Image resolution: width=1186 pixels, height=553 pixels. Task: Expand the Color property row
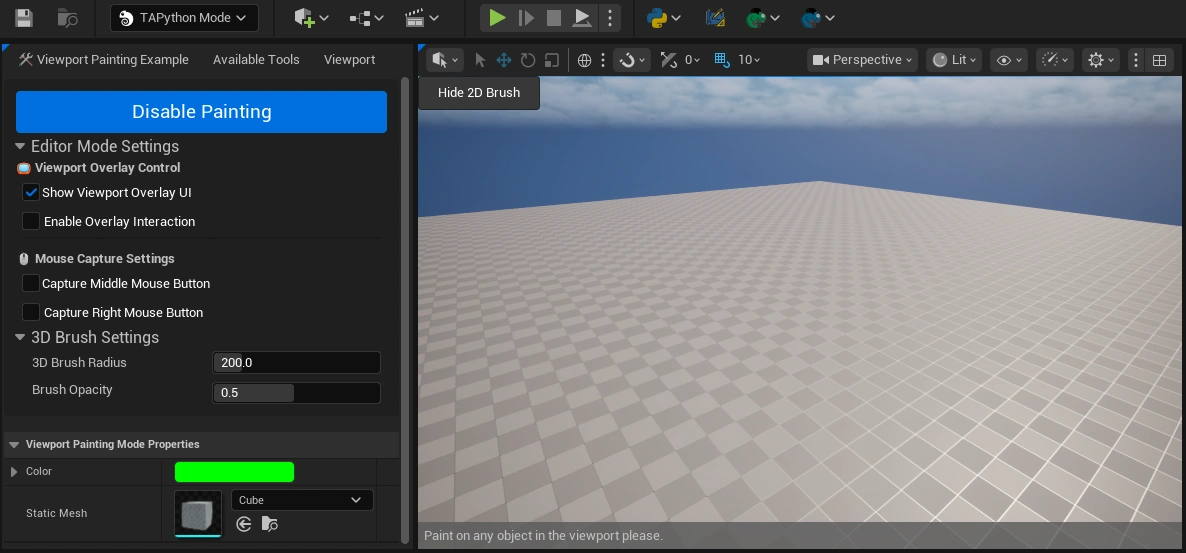click(14, 472)
